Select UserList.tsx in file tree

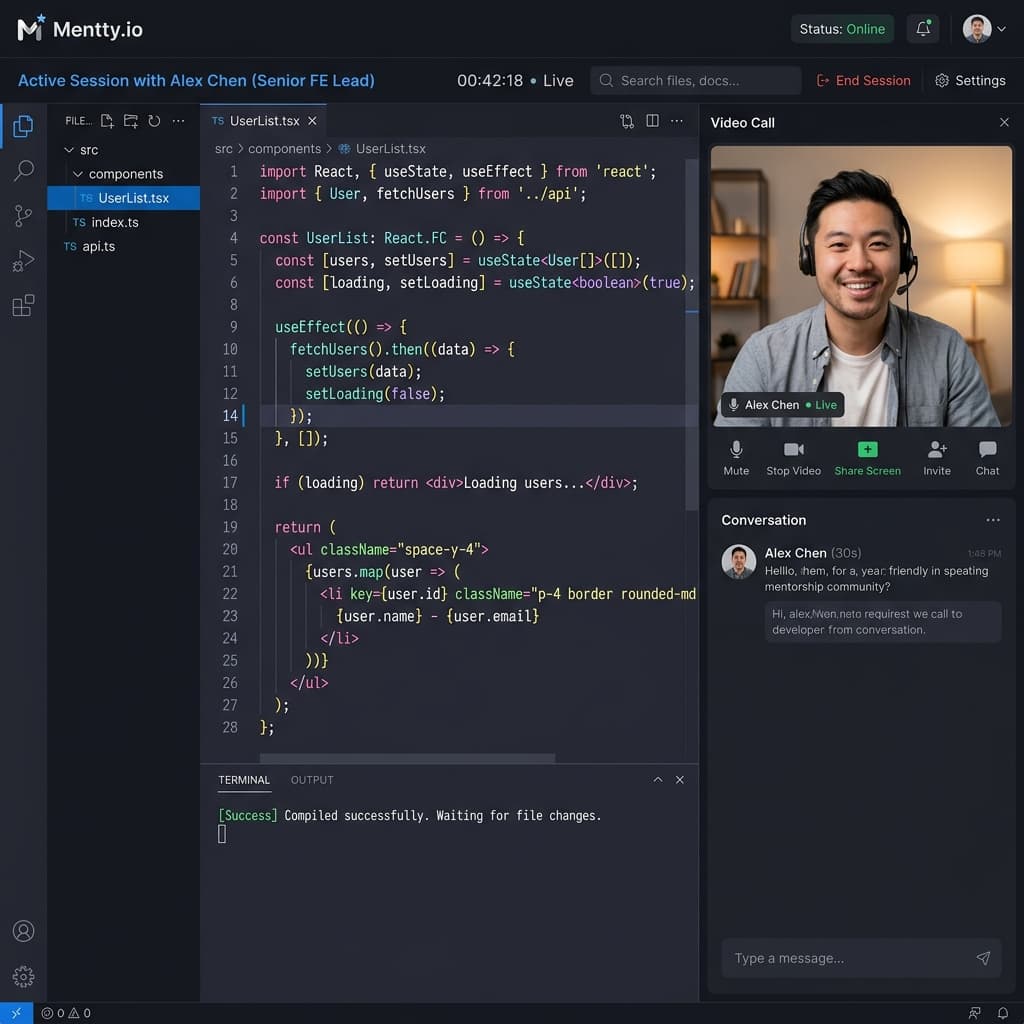pyautogui.click(x=123, y=198)
